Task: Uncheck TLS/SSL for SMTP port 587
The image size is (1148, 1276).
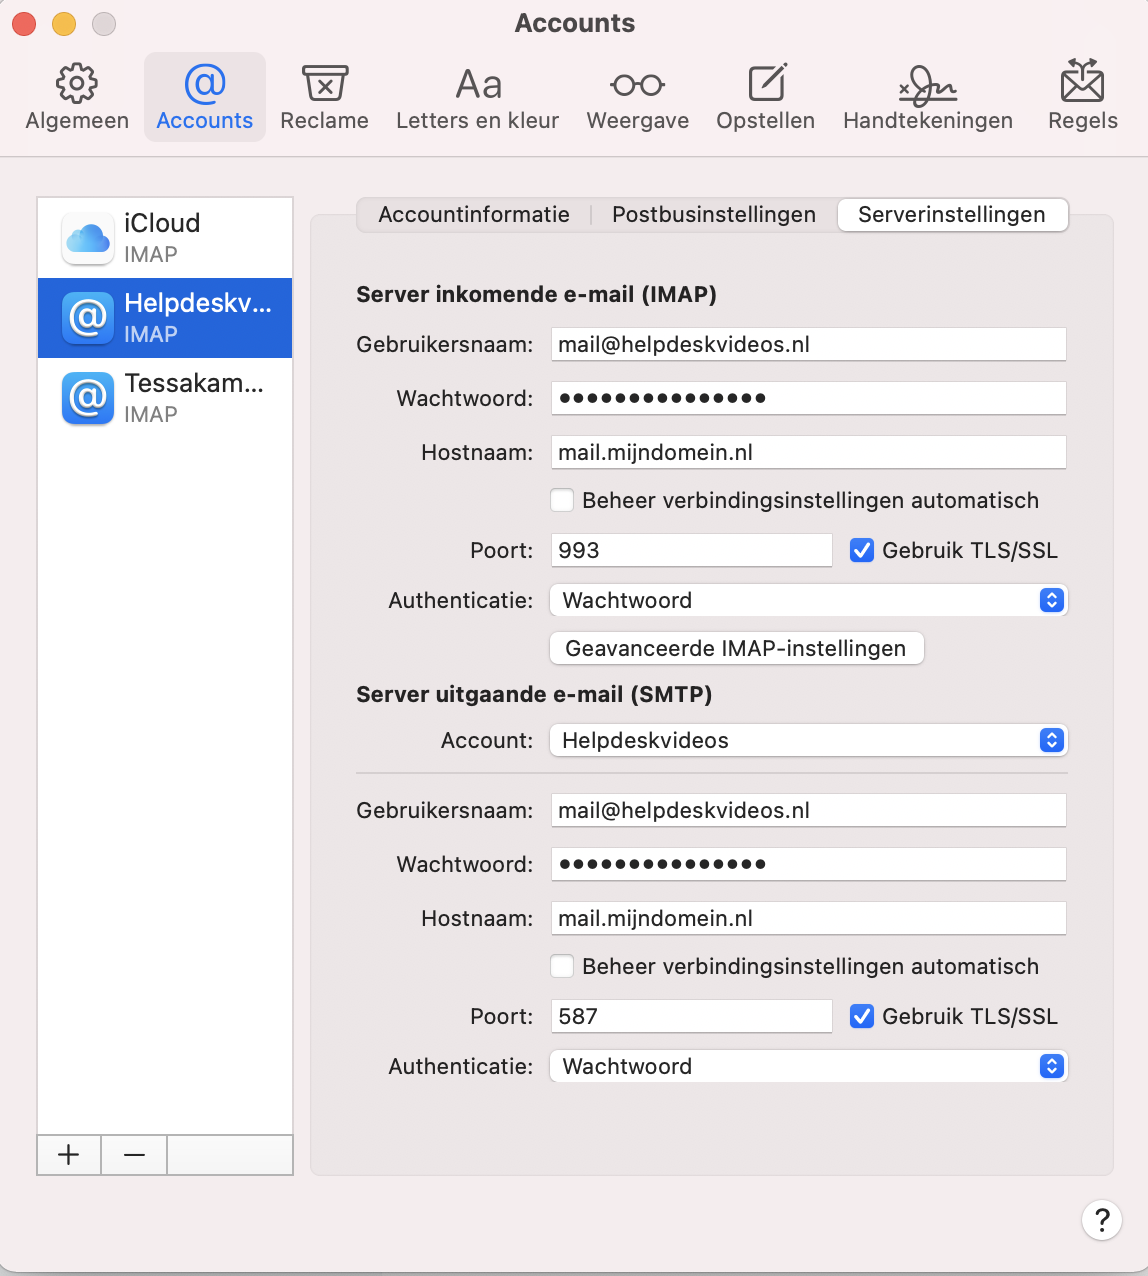Action: [862, 1016]
